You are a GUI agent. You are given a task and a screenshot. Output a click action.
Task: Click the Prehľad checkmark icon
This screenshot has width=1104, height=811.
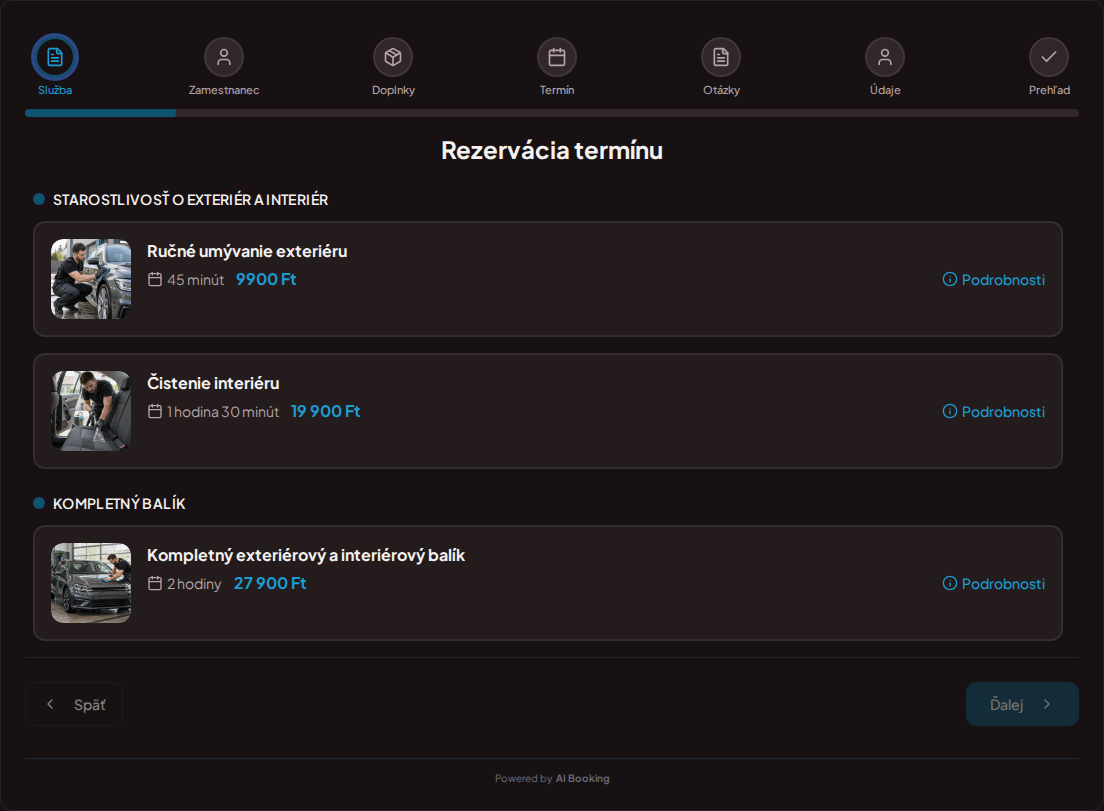(1049, 57)
